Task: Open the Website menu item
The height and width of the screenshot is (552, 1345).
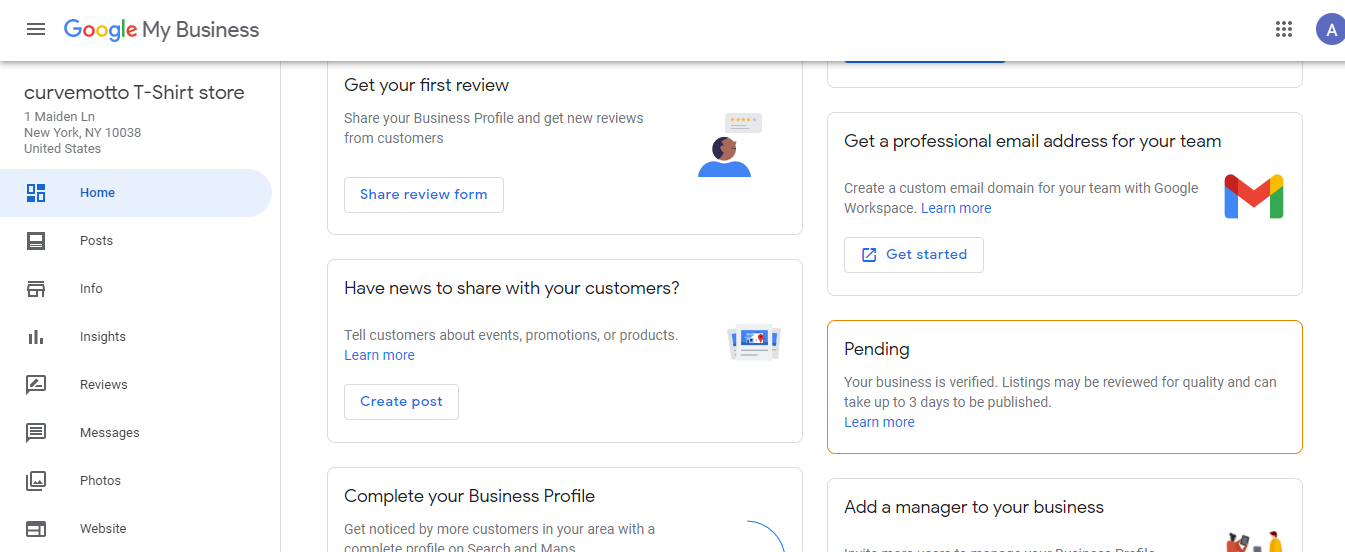Action: click(103, 529)
